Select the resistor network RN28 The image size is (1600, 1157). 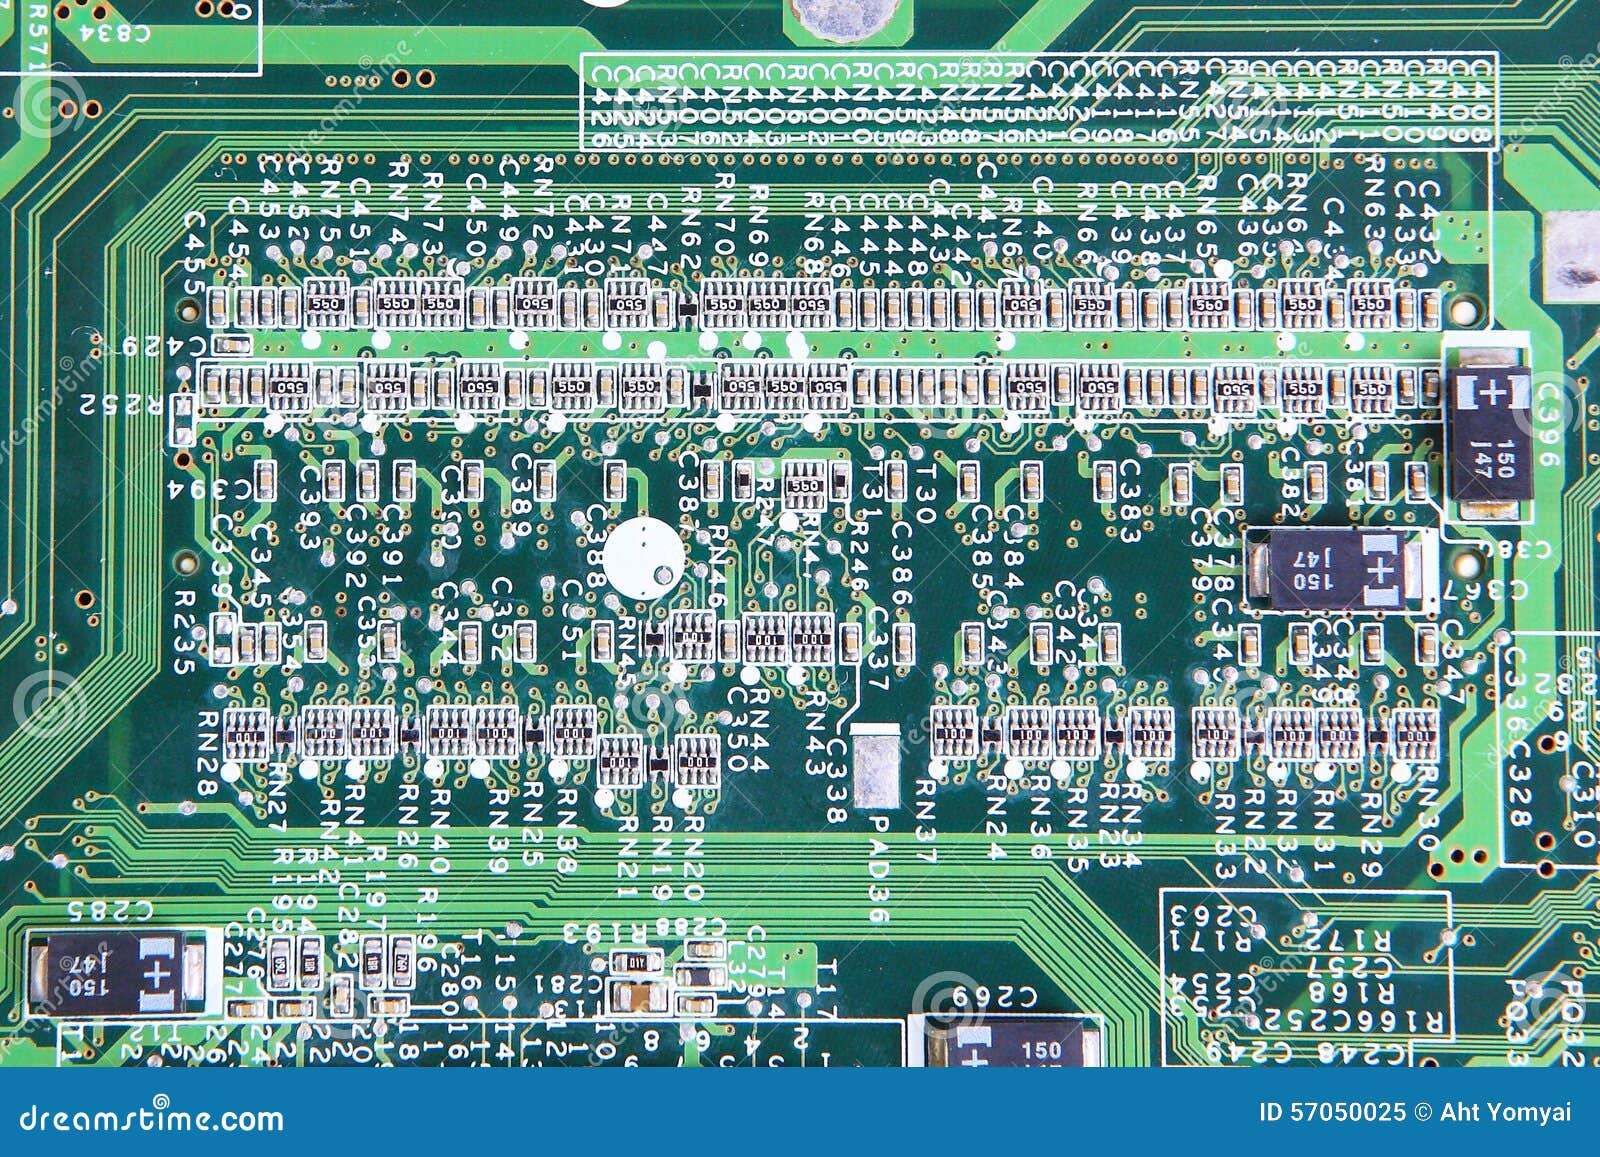click(x=245, y=730)
